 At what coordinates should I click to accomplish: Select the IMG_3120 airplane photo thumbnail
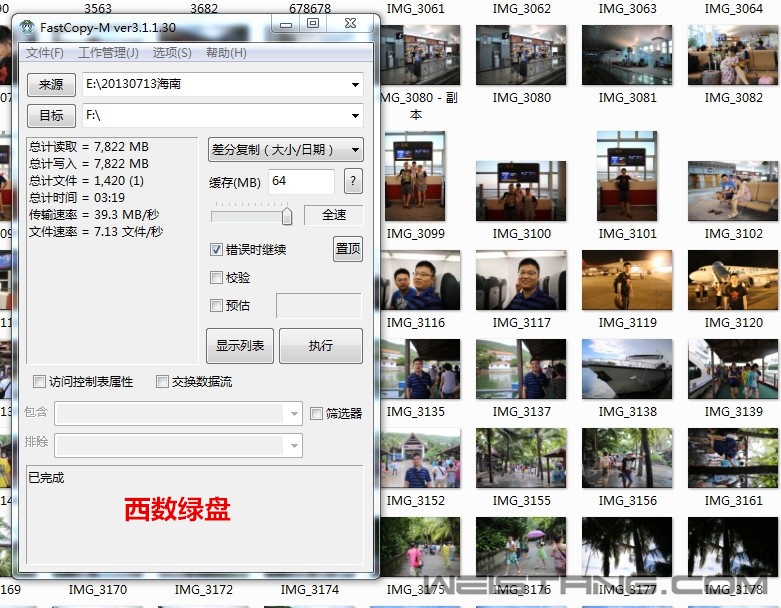pos(732,280)
